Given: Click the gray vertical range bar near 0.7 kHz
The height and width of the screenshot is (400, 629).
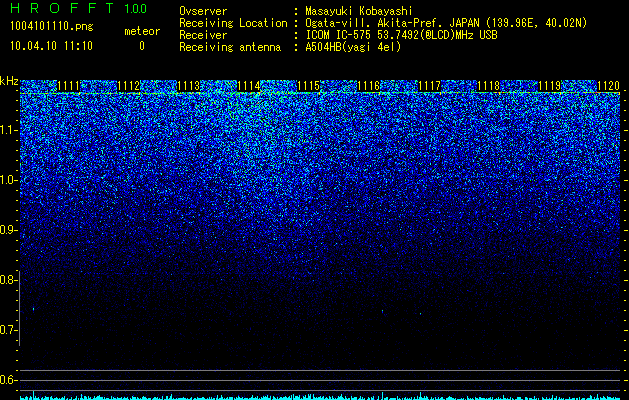Looking at the screenshot, I should point(20,309).
